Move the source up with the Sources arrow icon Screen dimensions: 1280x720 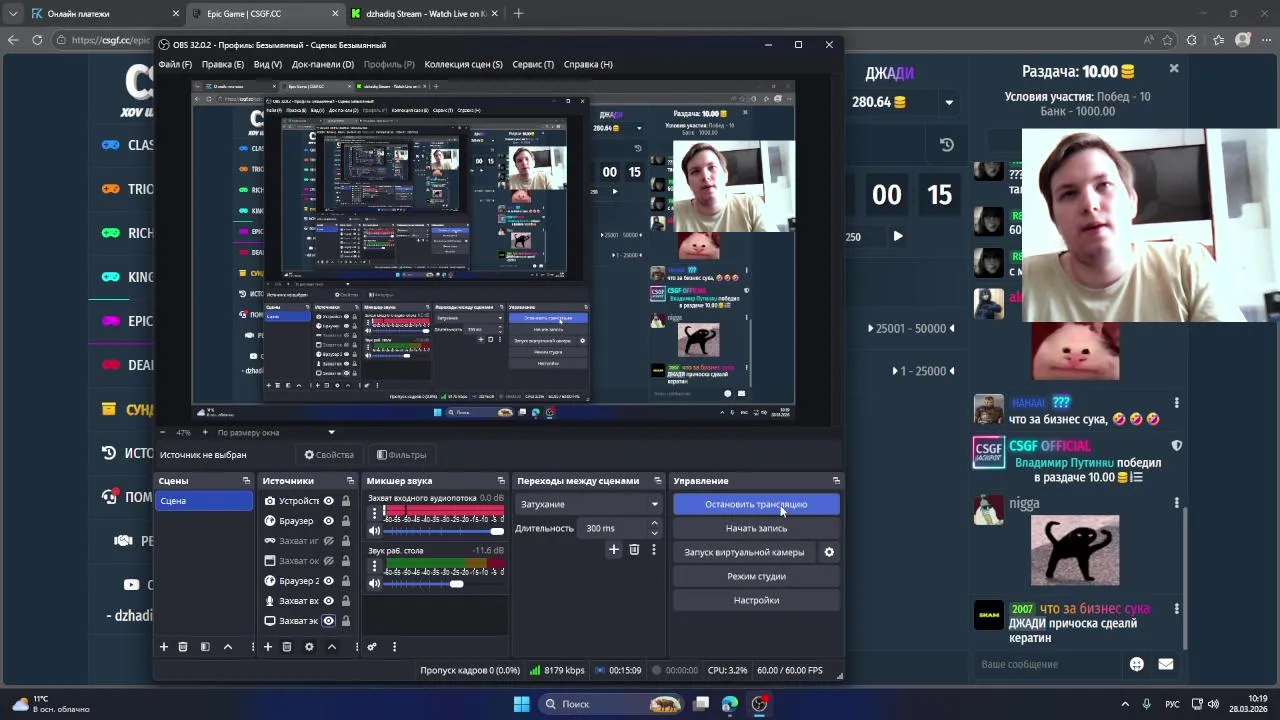(x=332, y=647)
